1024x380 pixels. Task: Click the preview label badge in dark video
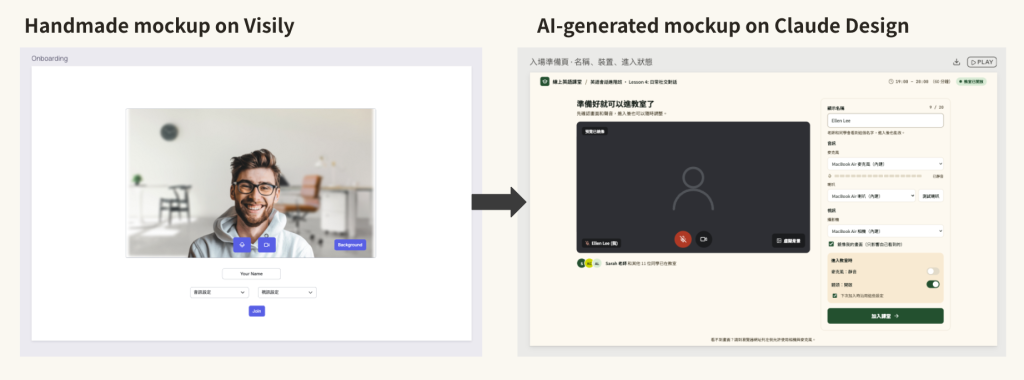tap(595, 131)
